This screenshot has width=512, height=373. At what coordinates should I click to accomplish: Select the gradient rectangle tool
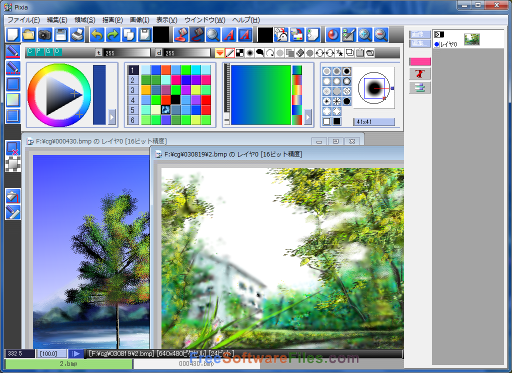point(13,100)
